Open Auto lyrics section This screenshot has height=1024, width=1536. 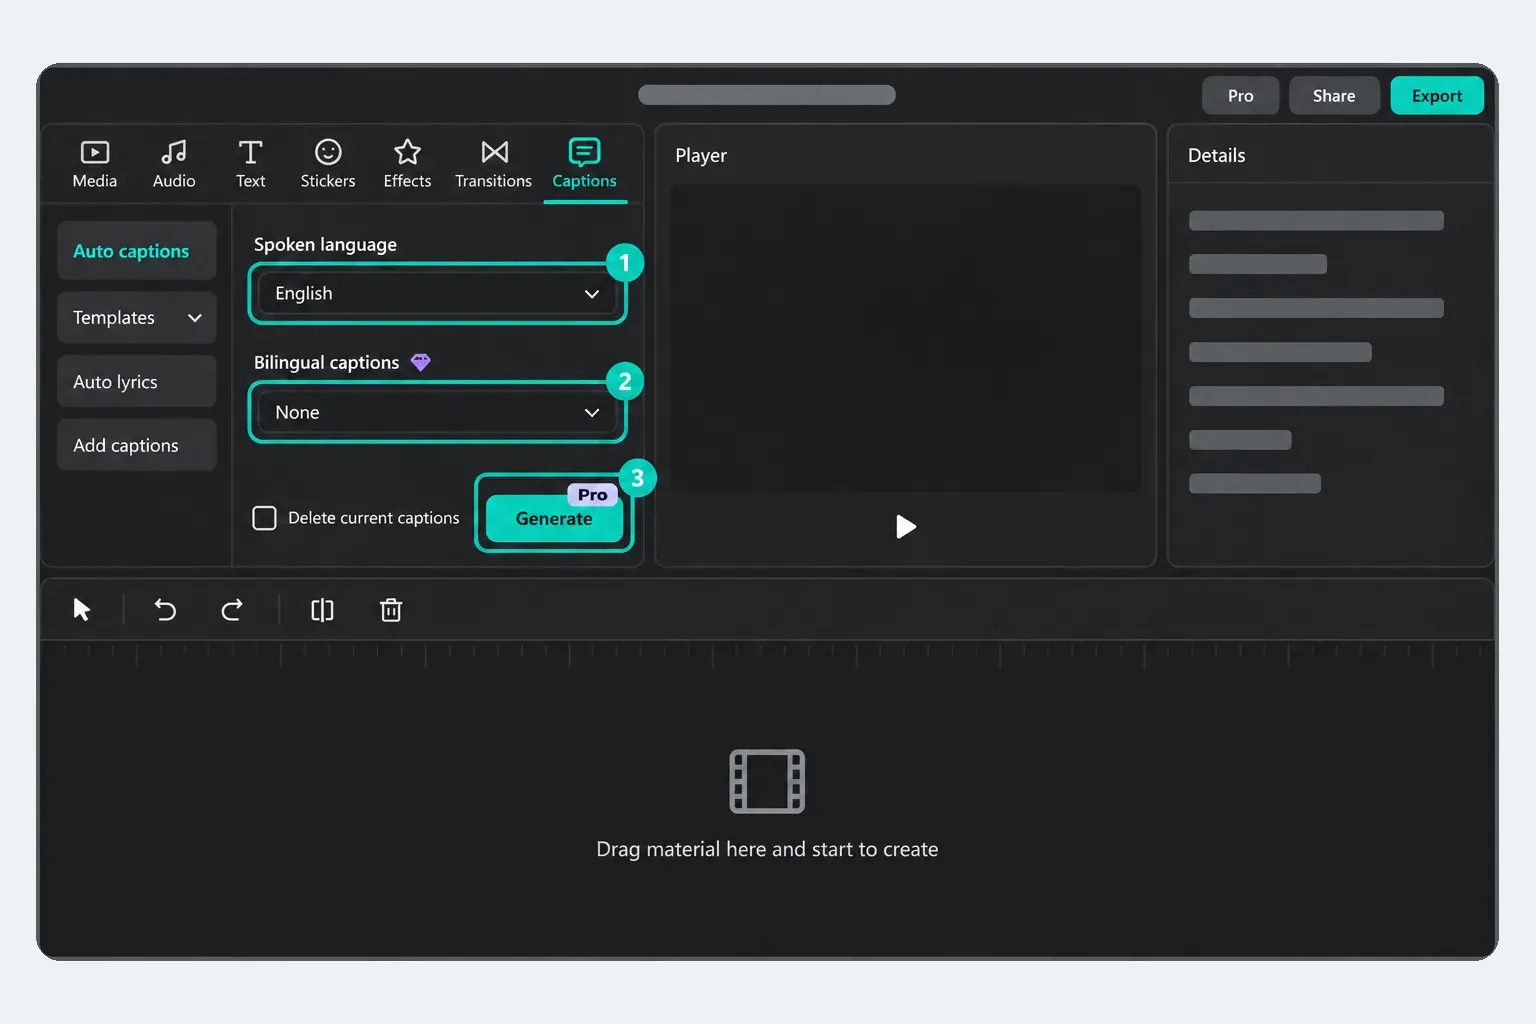(x=137, y=381)
